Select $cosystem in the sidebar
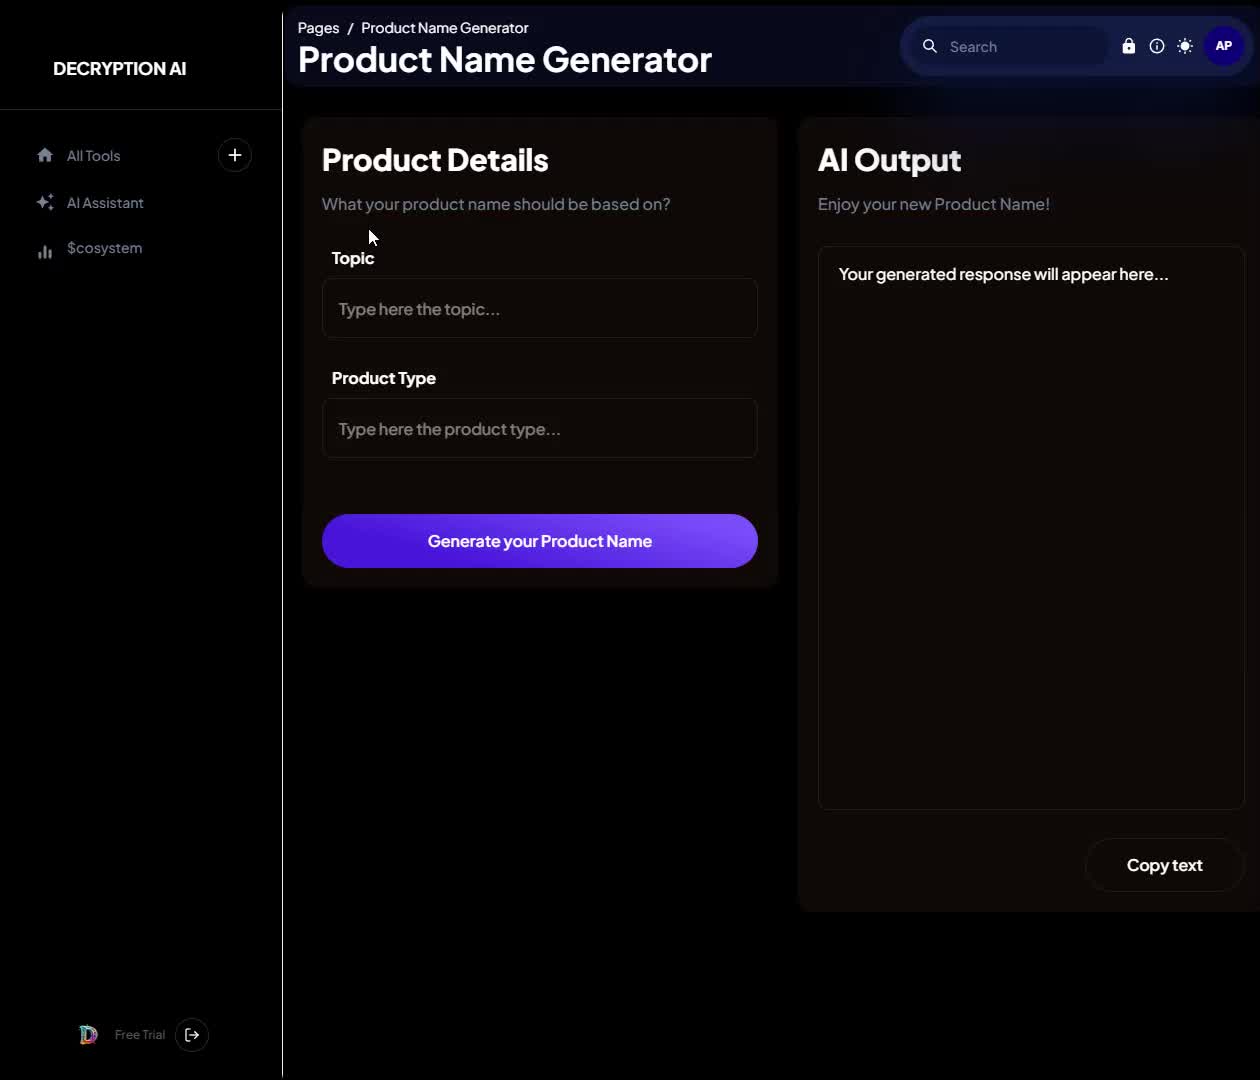This screenshot has width=1260, height=1080. (x=104, y=248)
